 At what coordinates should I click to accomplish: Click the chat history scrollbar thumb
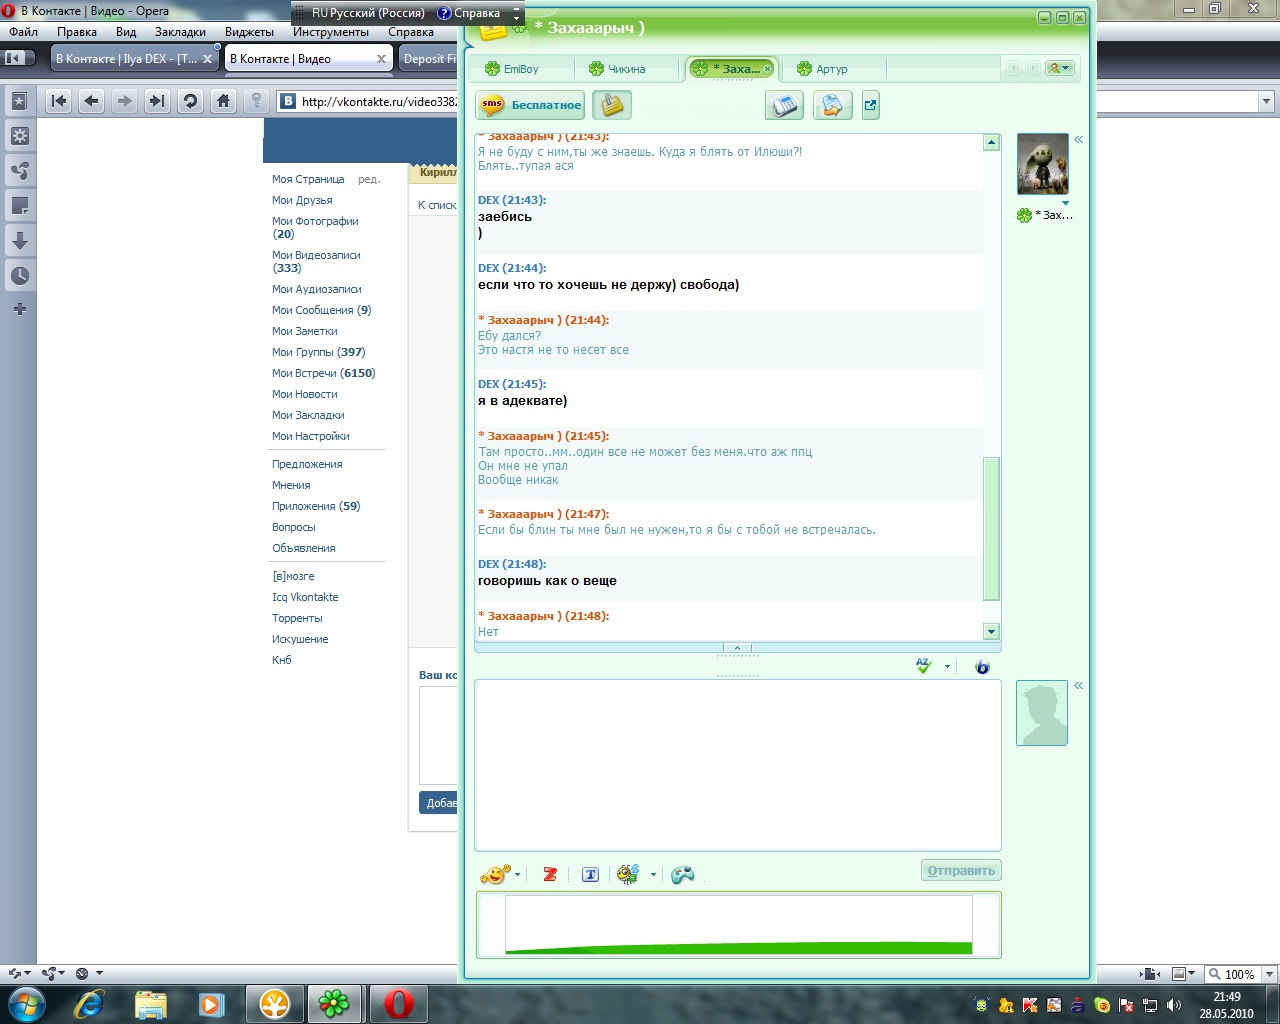991,528
